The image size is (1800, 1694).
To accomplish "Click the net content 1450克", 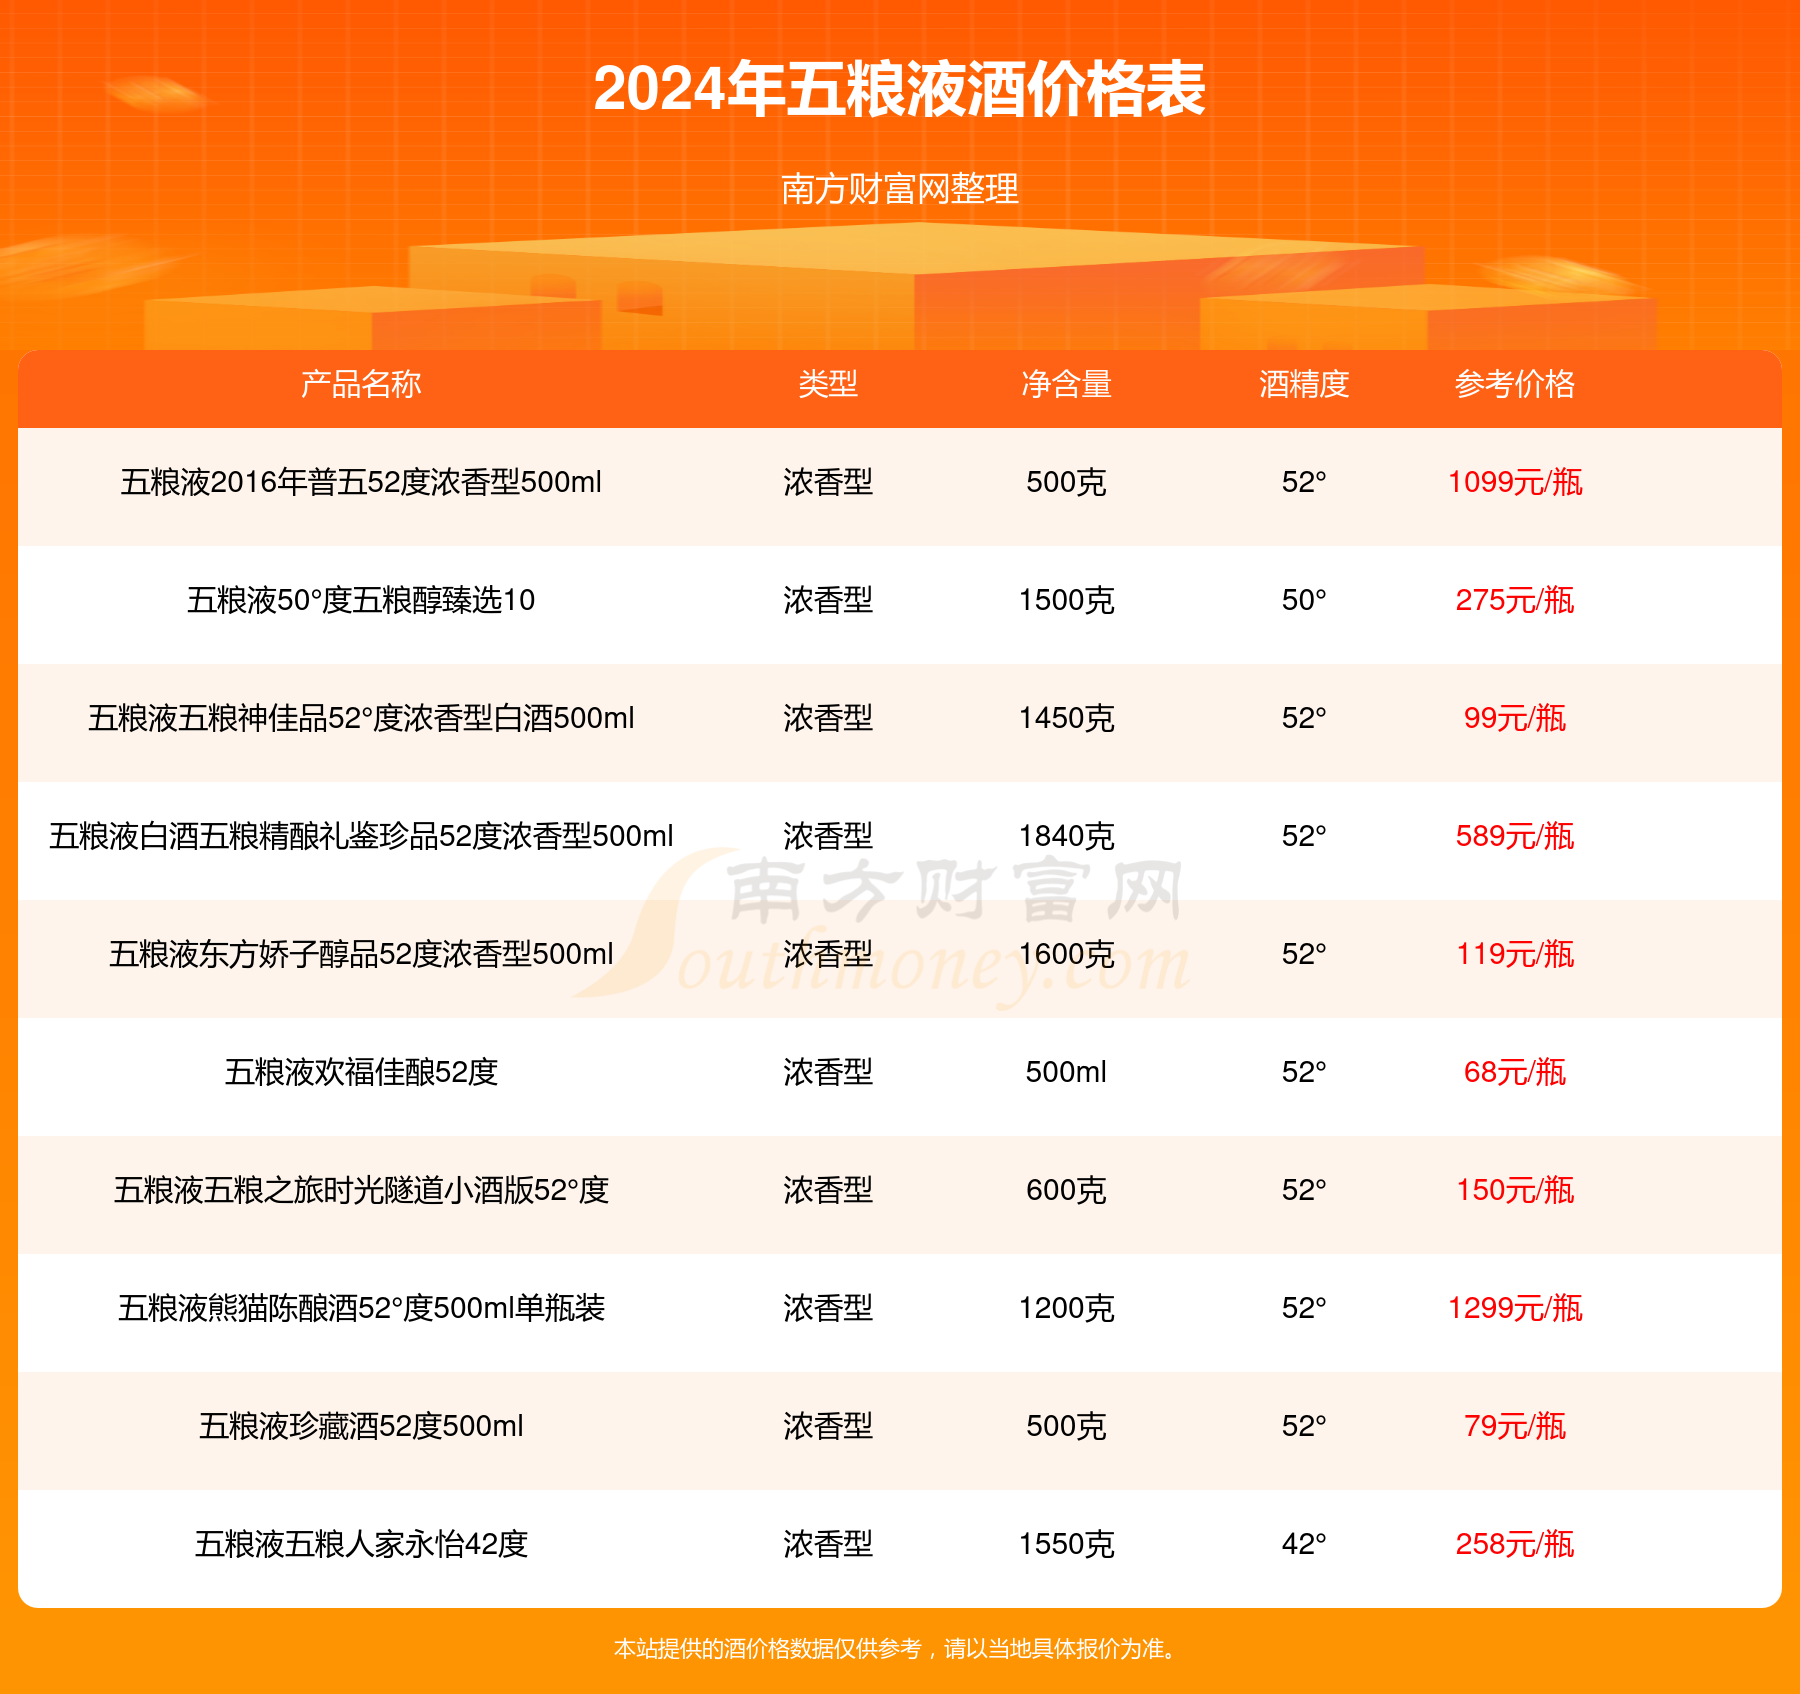I will point(1066,718).
